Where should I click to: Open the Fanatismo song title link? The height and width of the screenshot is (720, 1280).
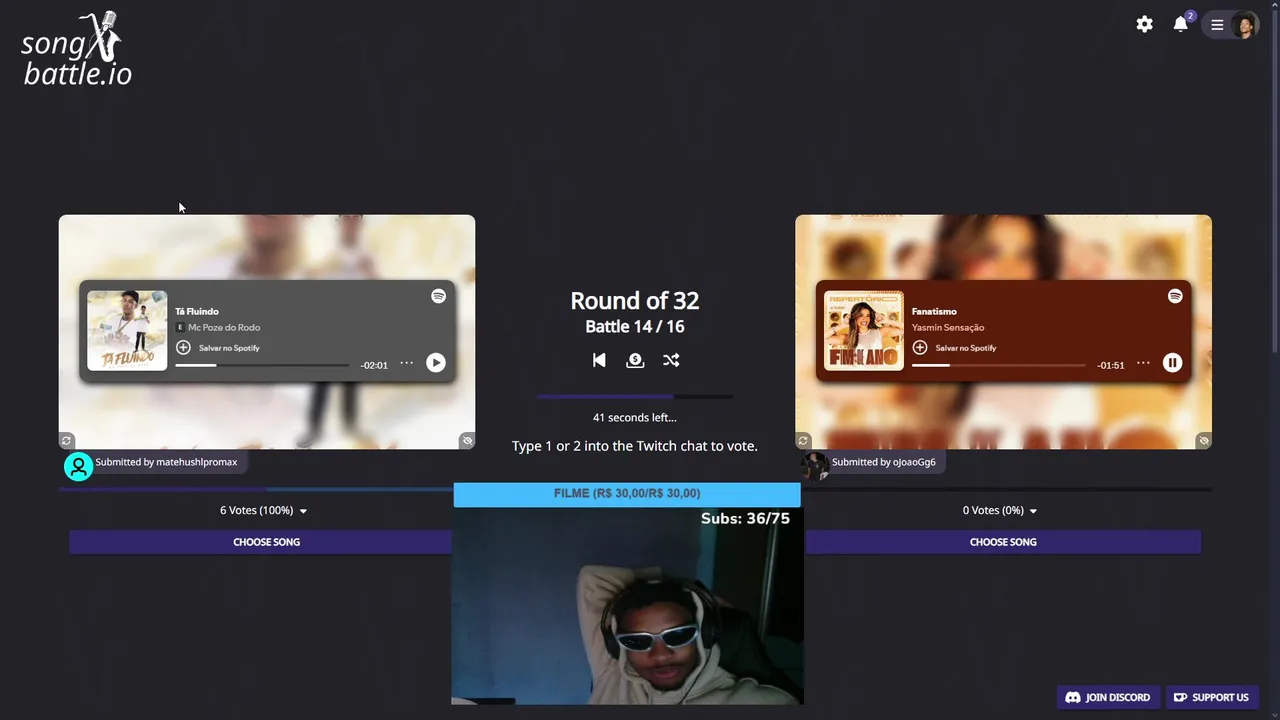(x=934, y=311)
